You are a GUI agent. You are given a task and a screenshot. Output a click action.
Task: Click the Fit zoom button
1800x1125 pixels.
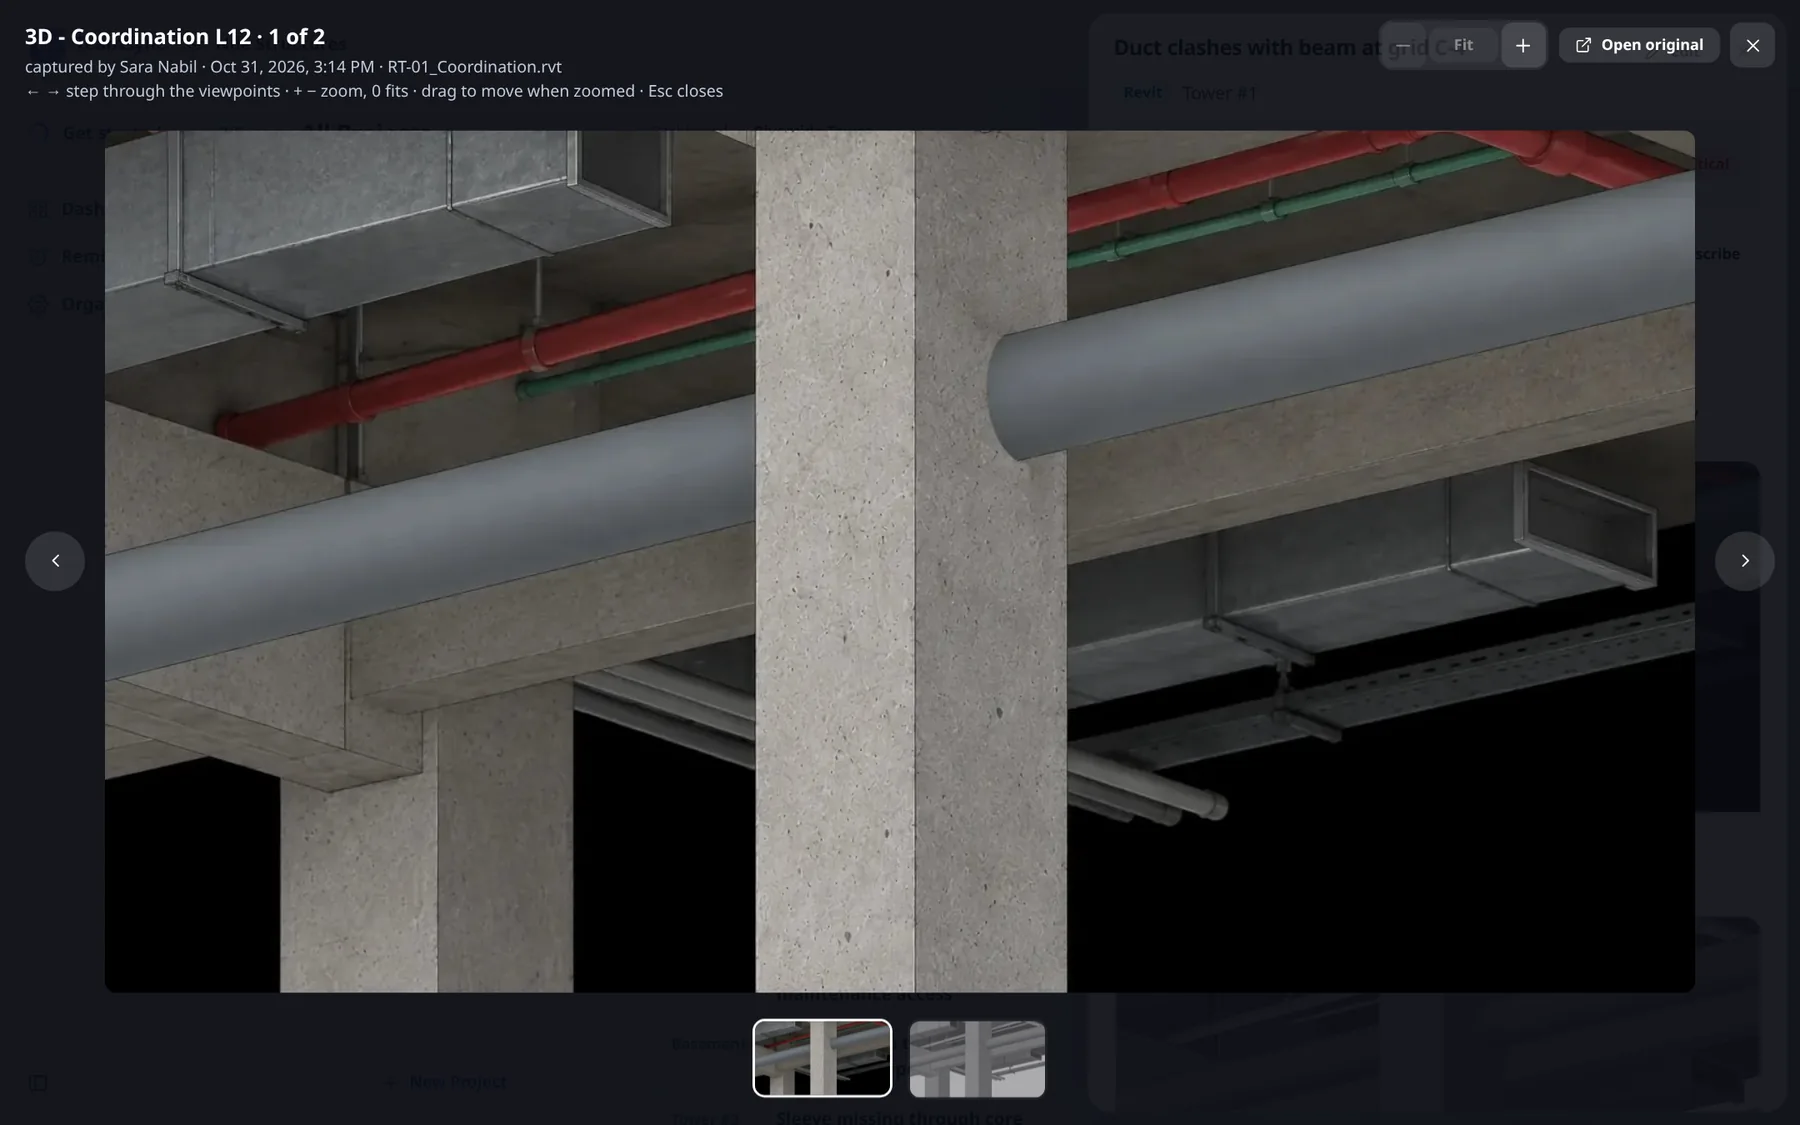coord(1463,45)
